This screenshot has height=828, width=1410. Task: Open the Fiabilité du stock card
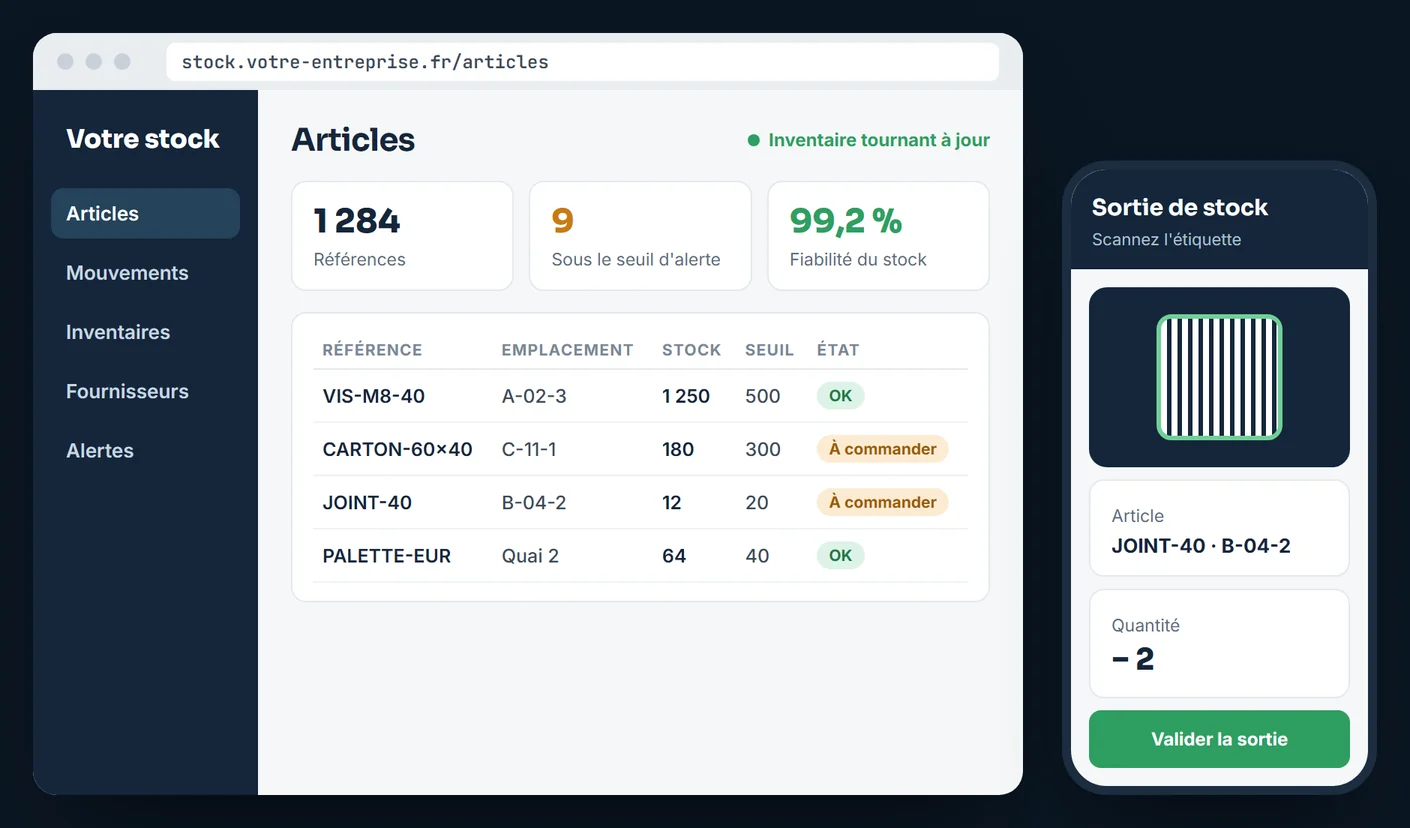pos(878,236)
